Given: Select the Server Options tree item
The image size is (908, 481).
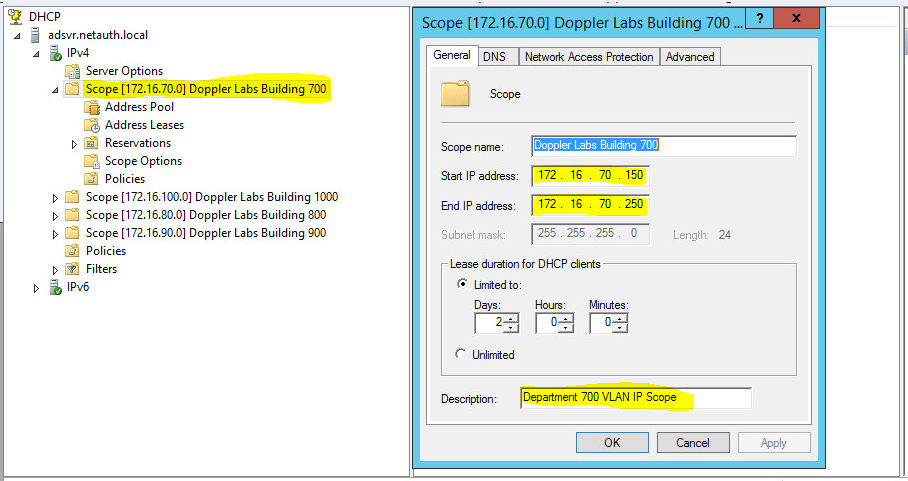Looking at the screenshot, I should point(124,71).
